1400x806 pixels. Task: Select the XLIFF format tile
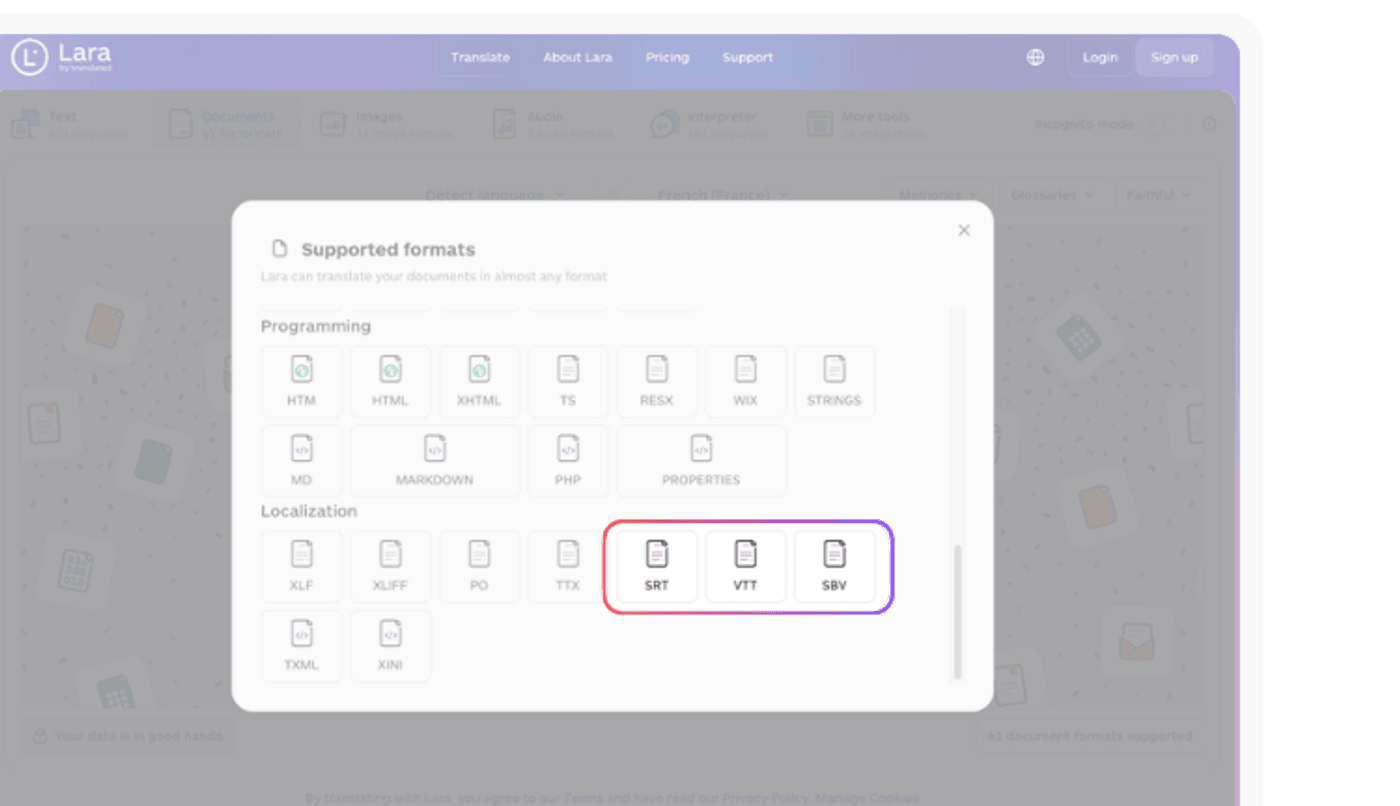390,566
